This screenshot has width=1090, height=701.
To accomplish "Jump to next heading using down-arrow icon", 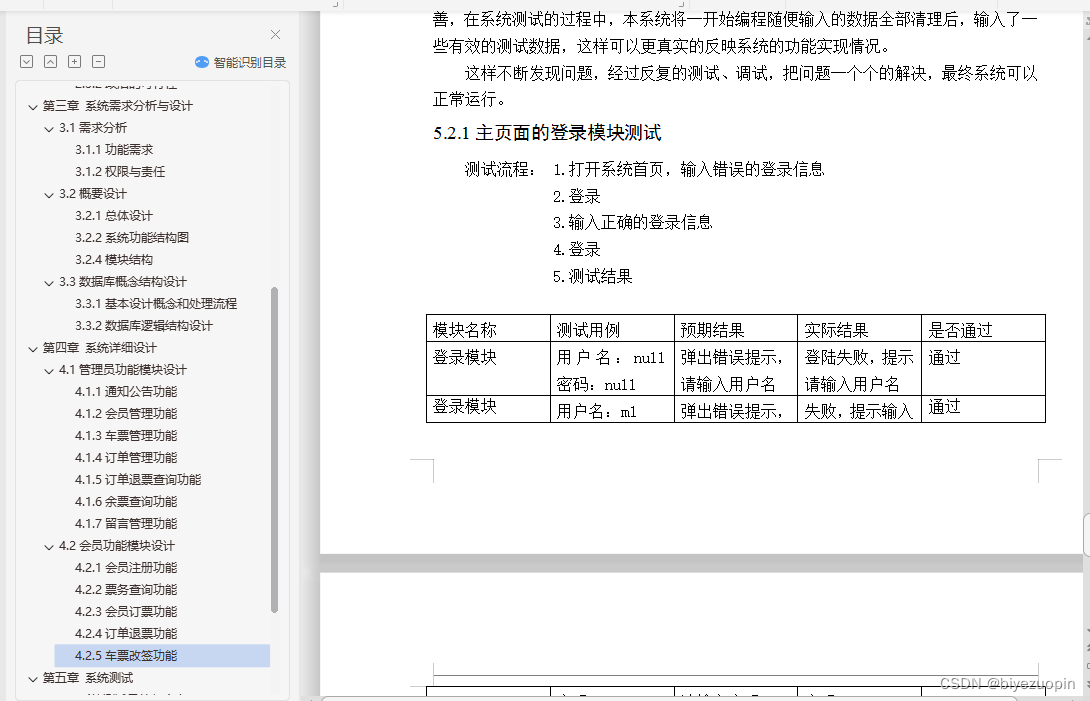I will pos(25,61).
